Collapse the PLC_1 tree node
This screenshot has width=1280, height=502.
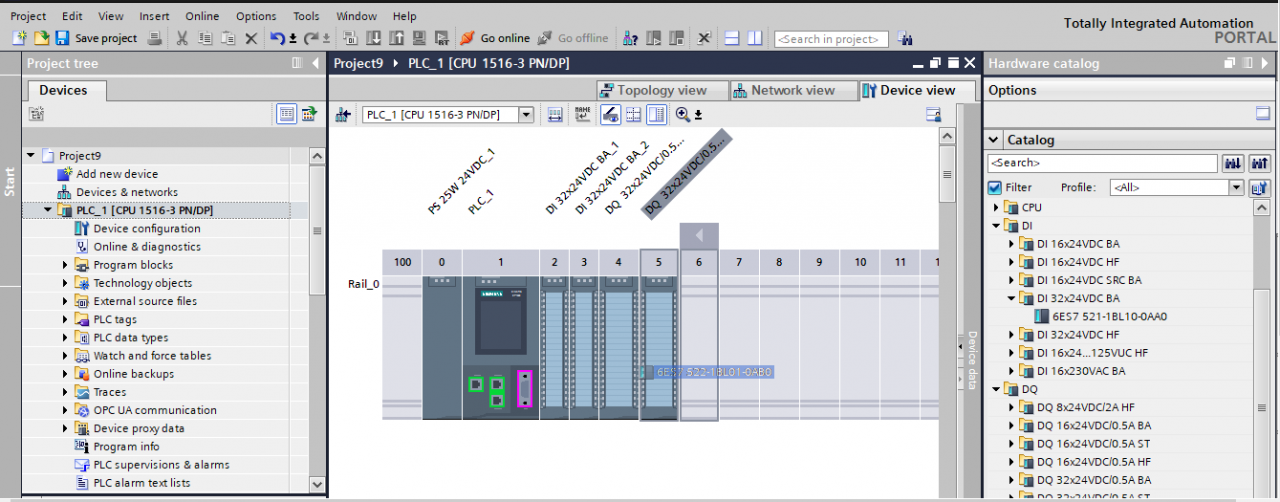pos(48,211)
